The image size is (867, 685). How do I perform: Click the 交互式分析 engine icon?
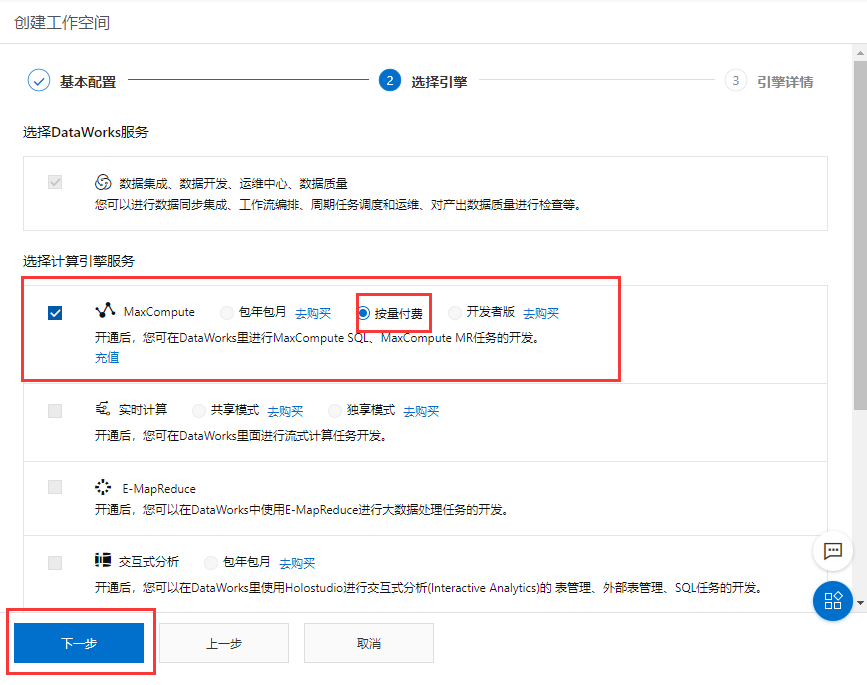click(103, 561)
